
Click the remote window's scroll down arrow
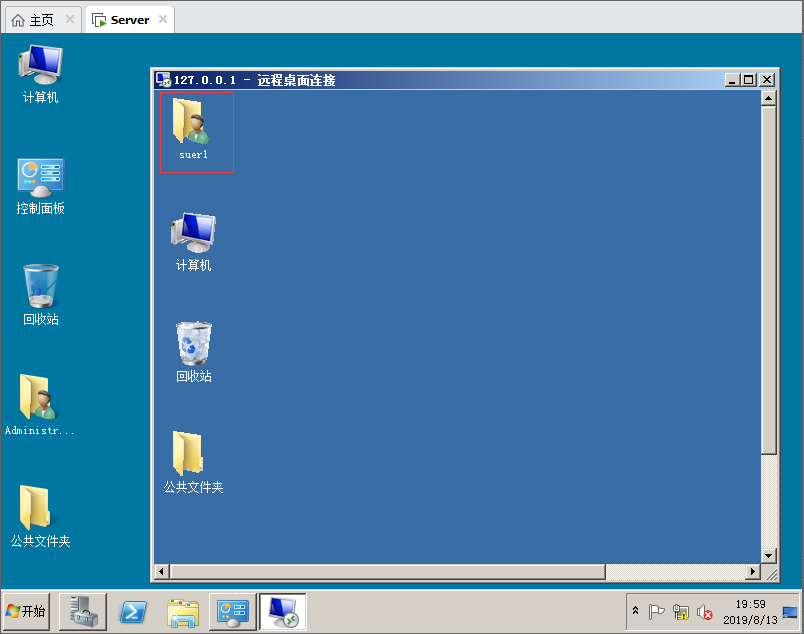click(x=768, y=556)
